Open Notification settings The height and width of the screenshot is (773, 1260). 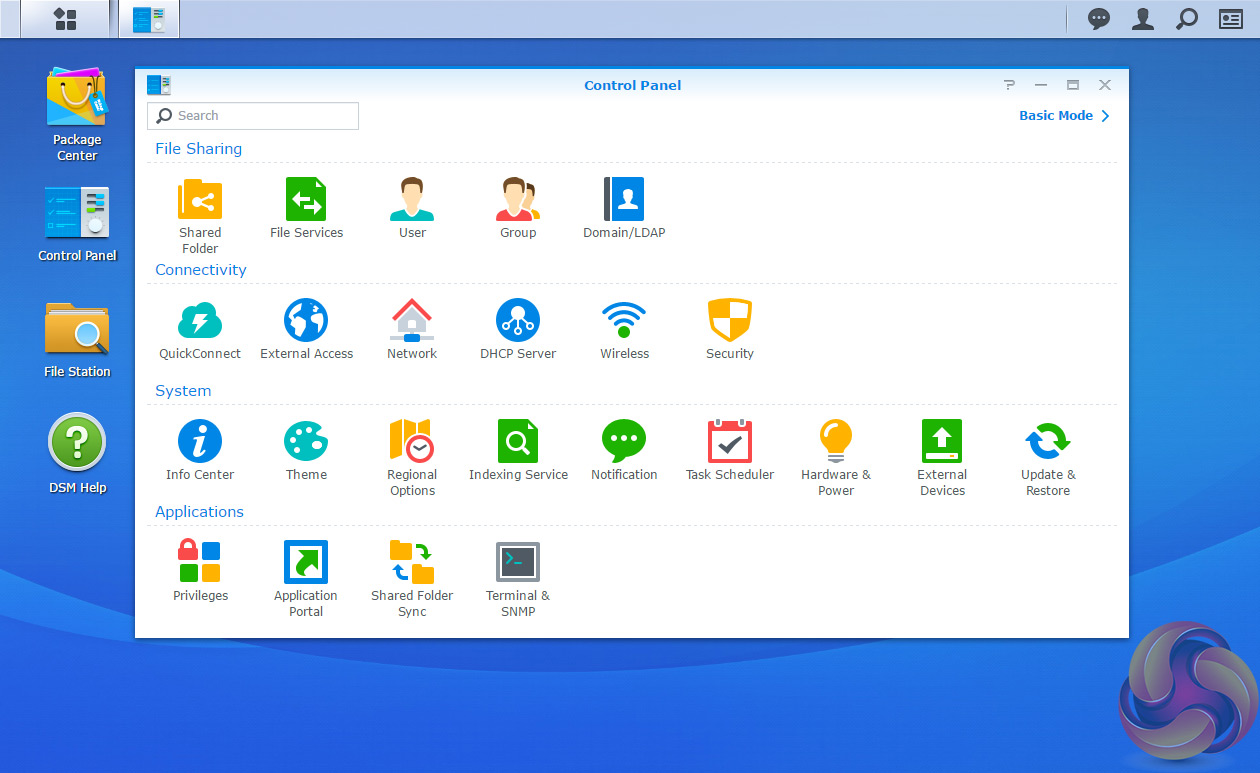(x=624, y=450)
